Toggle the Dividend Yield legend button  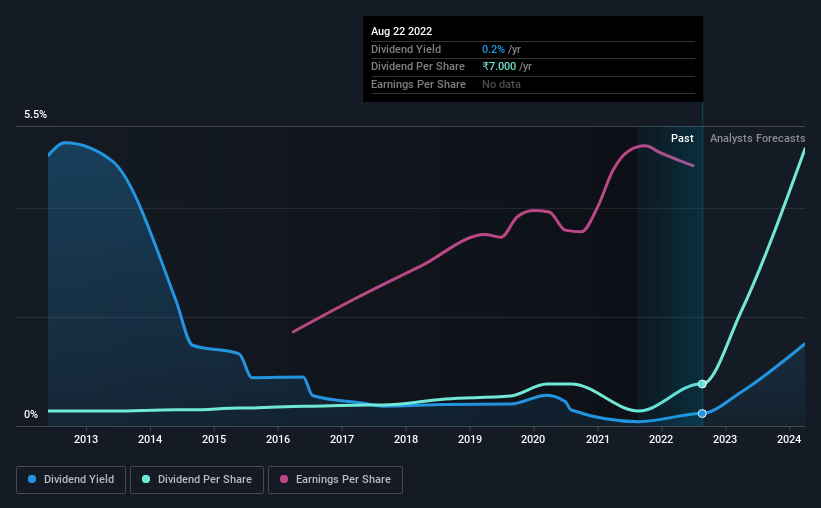tap(71, 480)
